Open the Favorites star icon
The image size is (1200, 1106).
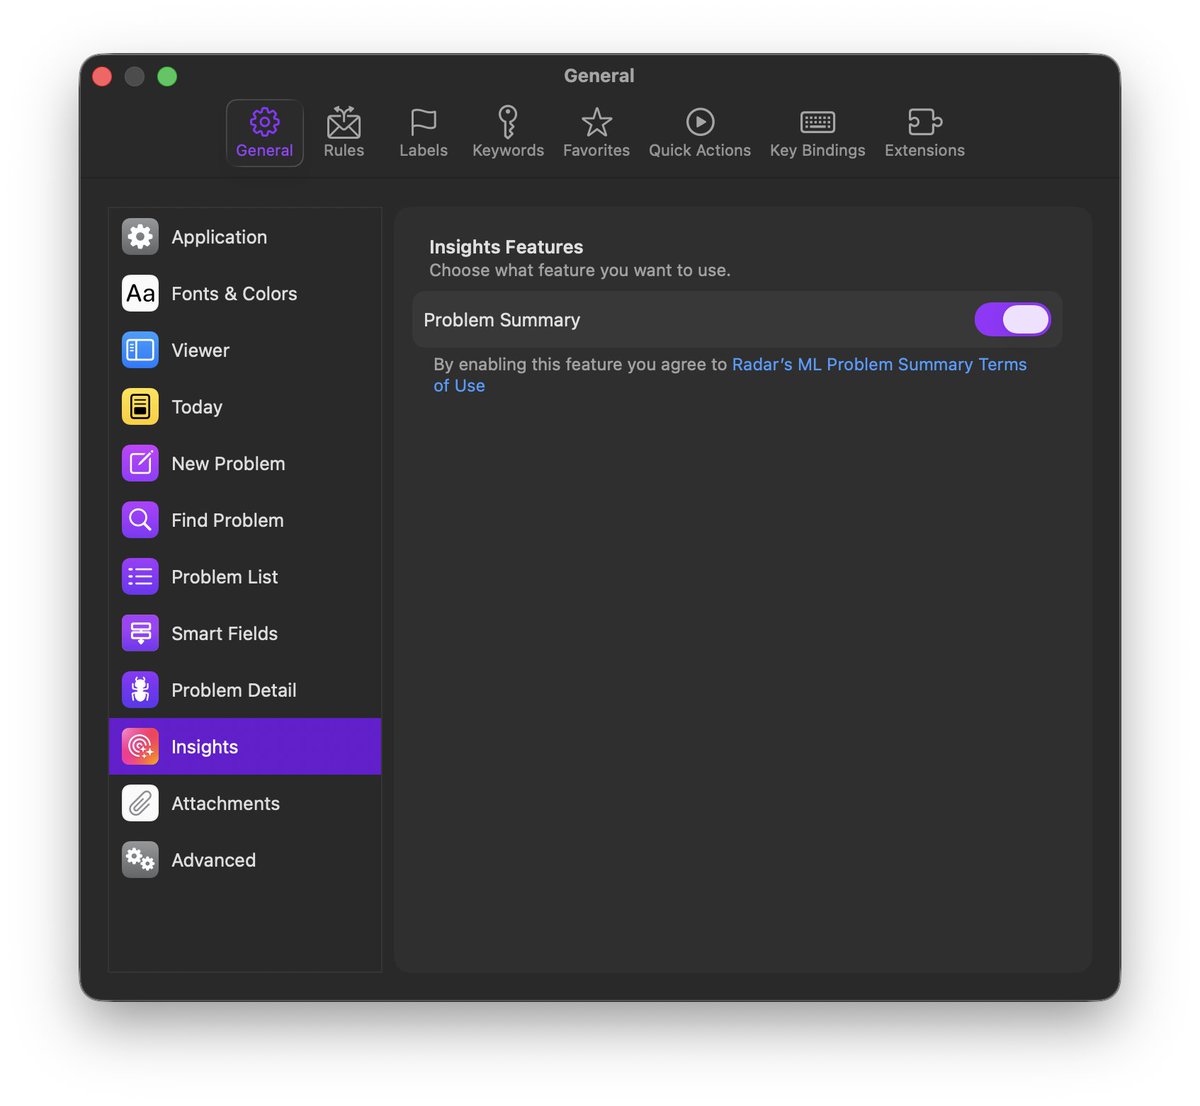[597, 122]
